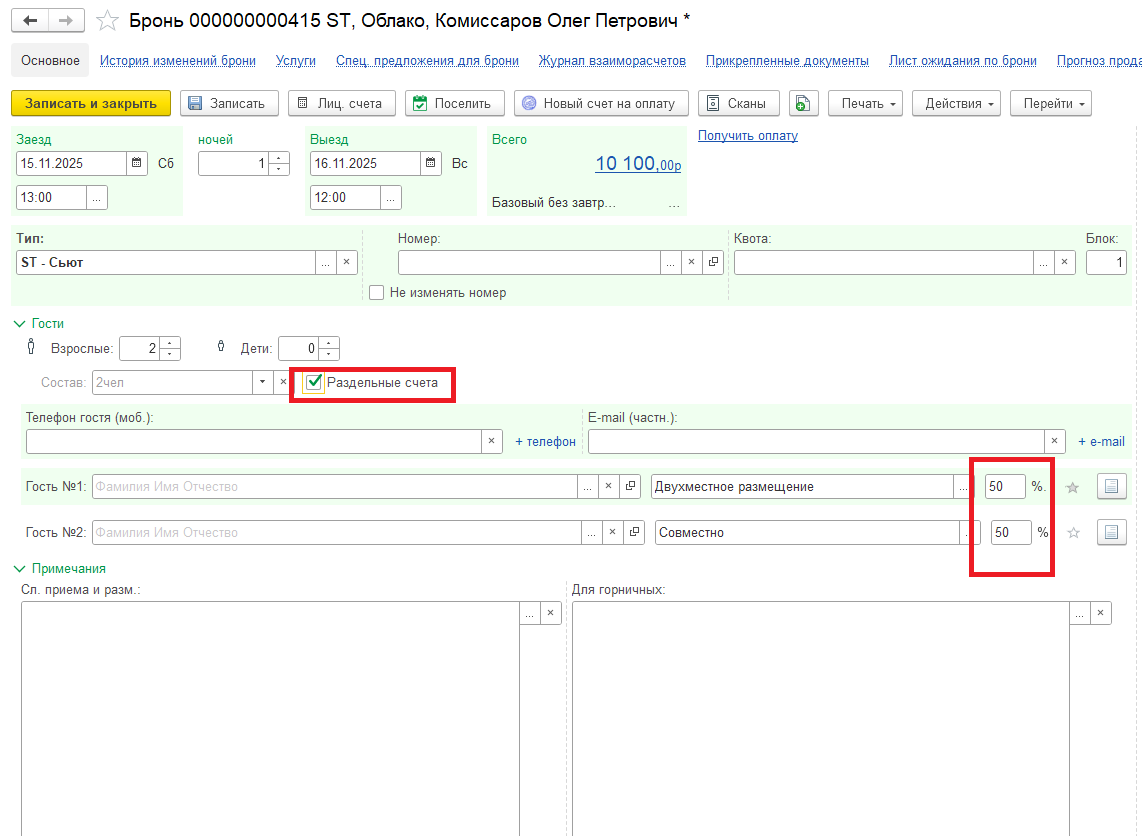Open the Печать dropdown menu
Image resolution: width=1142 pixels, height=836 pixels.
coord(866,103)
